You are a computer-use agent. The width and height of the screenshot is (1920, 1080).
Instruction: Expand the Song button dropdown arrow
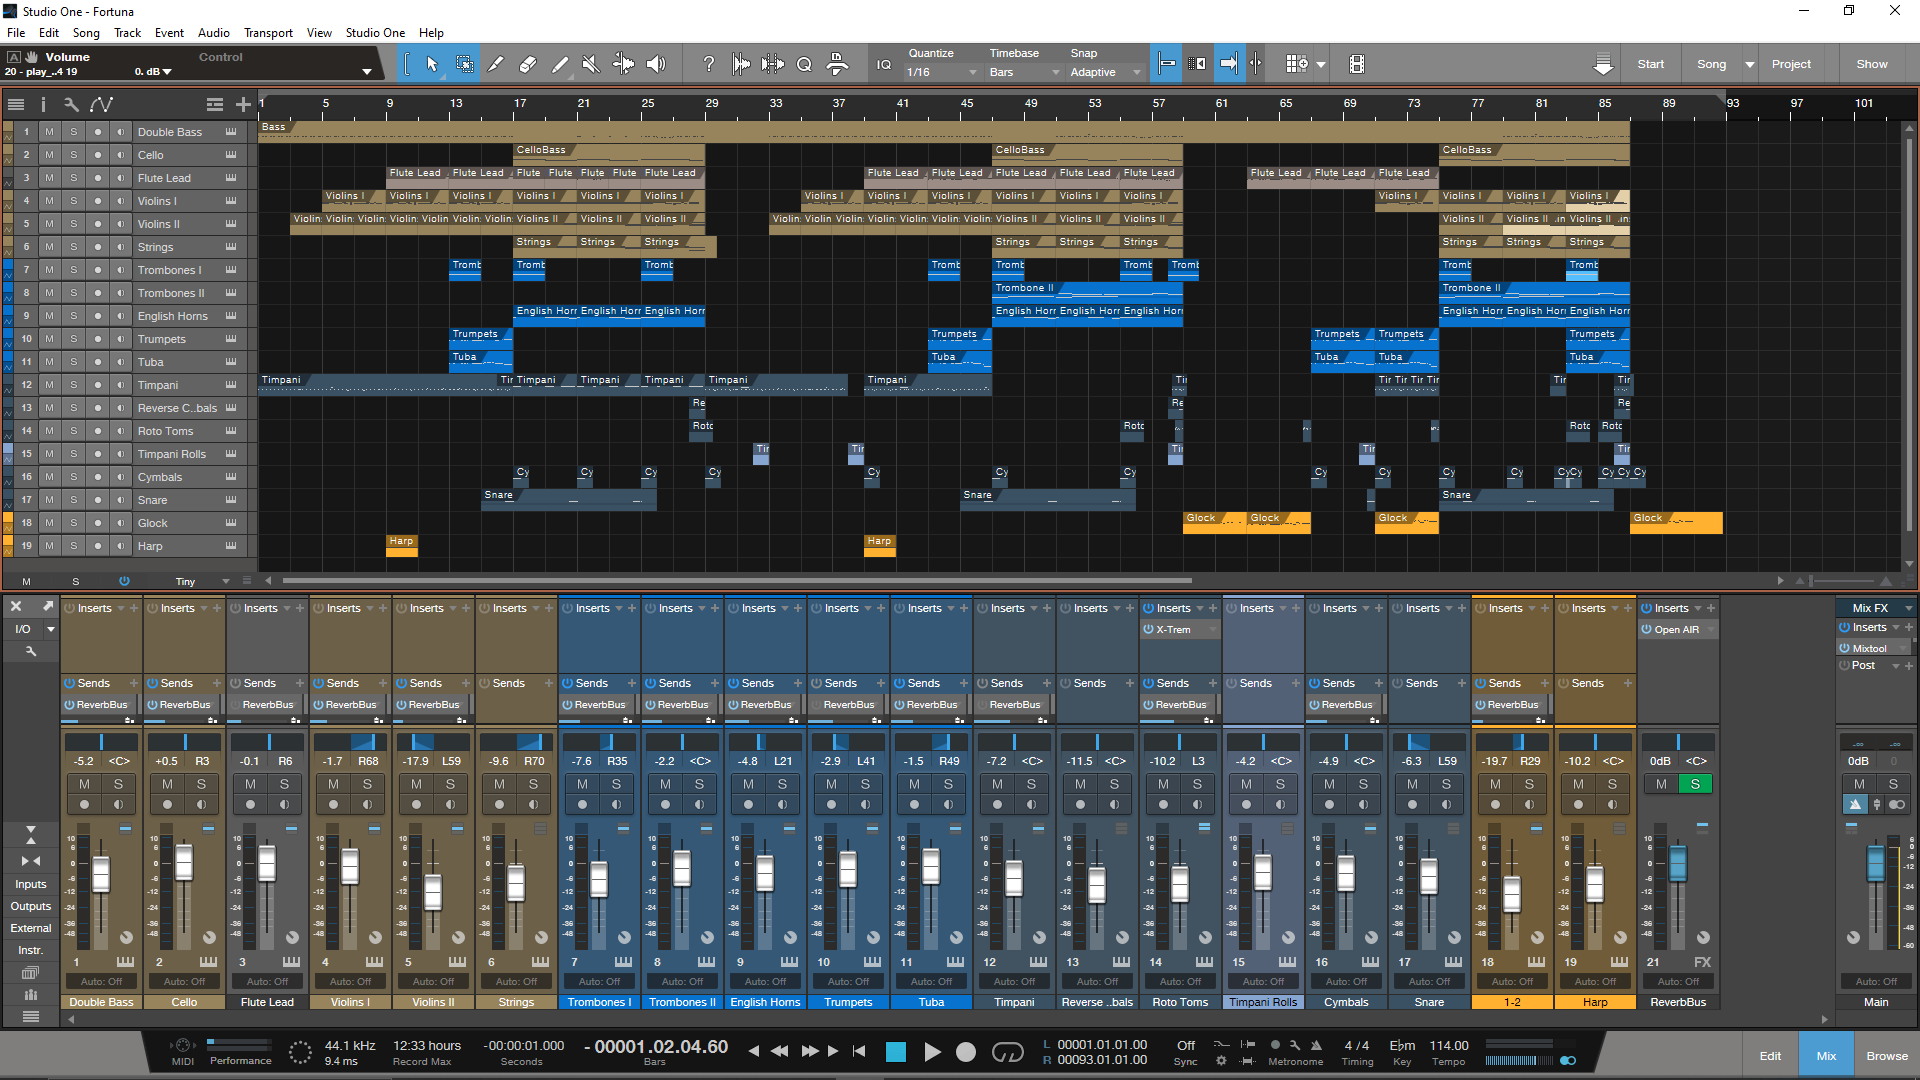pyautogui.click(x=1750, y=64)
